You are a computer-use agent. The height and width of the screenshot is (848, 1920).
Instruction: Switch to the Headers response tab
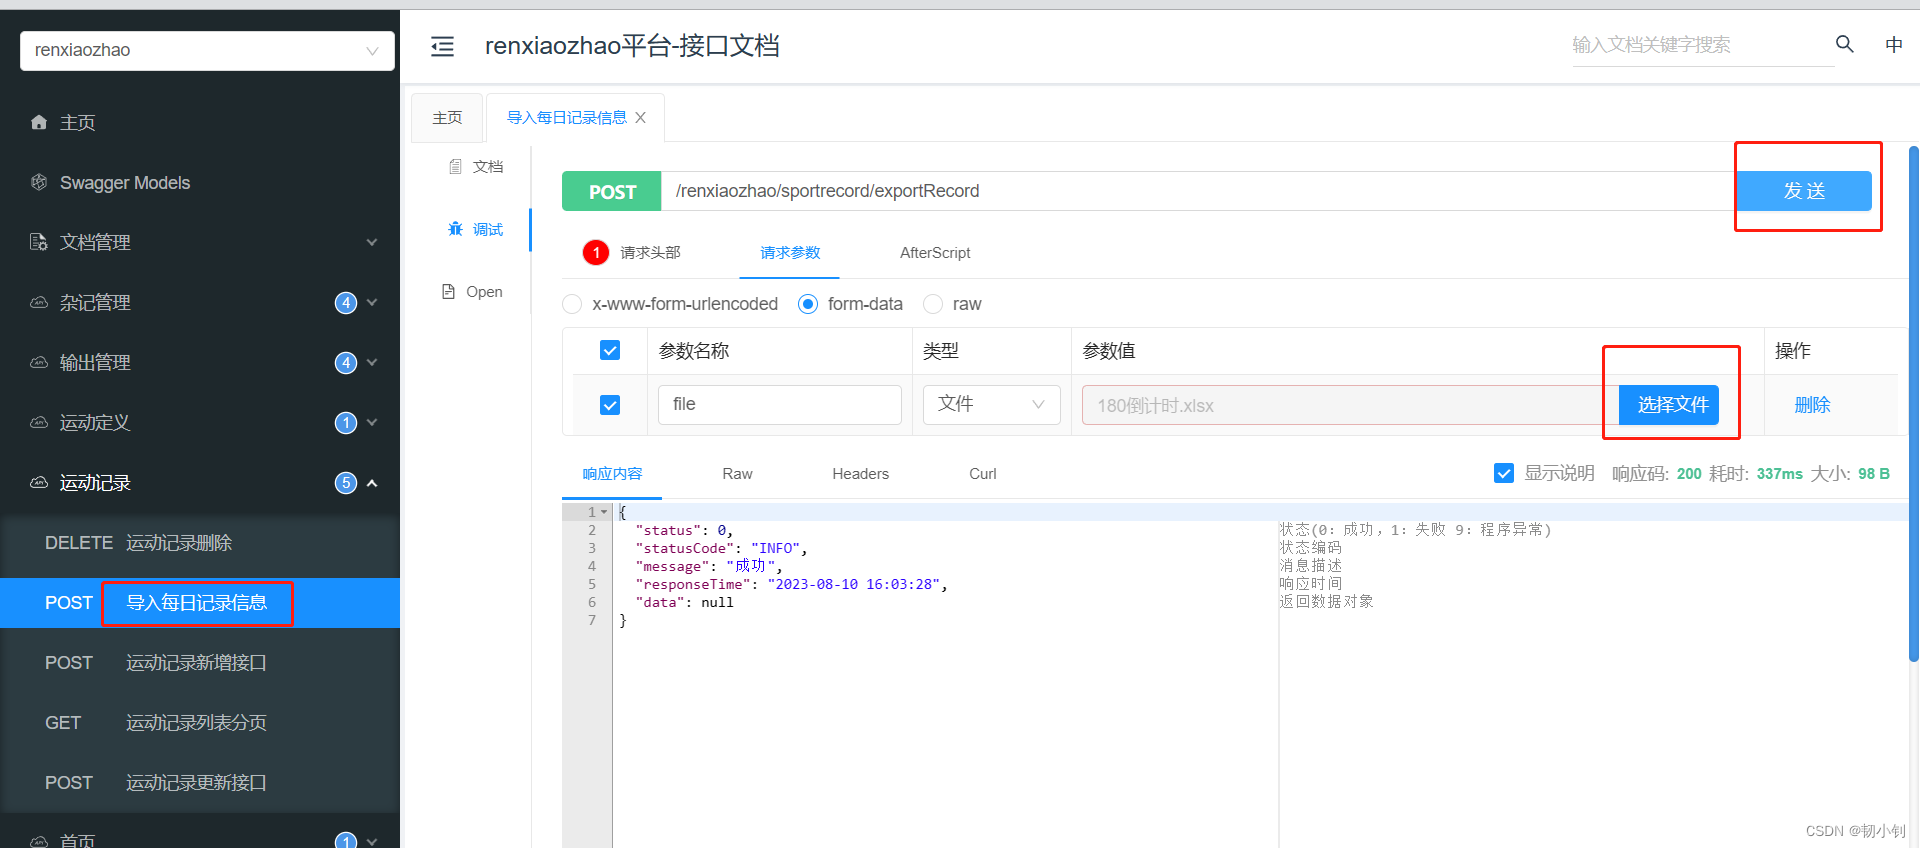tap(860, 474)
